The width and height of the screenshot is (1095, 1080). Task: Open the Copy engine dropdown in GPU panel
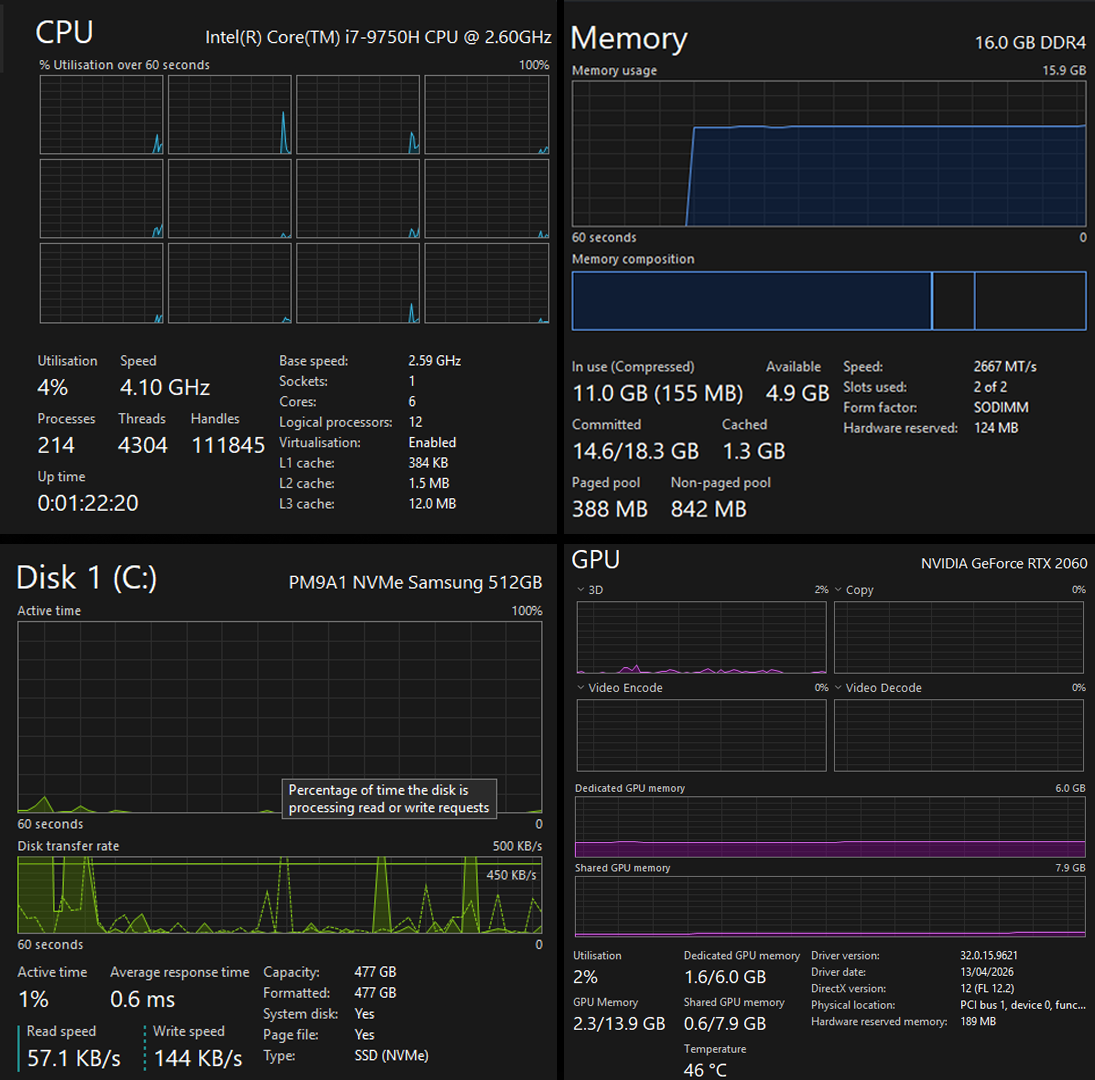click(x=839, y=590)
